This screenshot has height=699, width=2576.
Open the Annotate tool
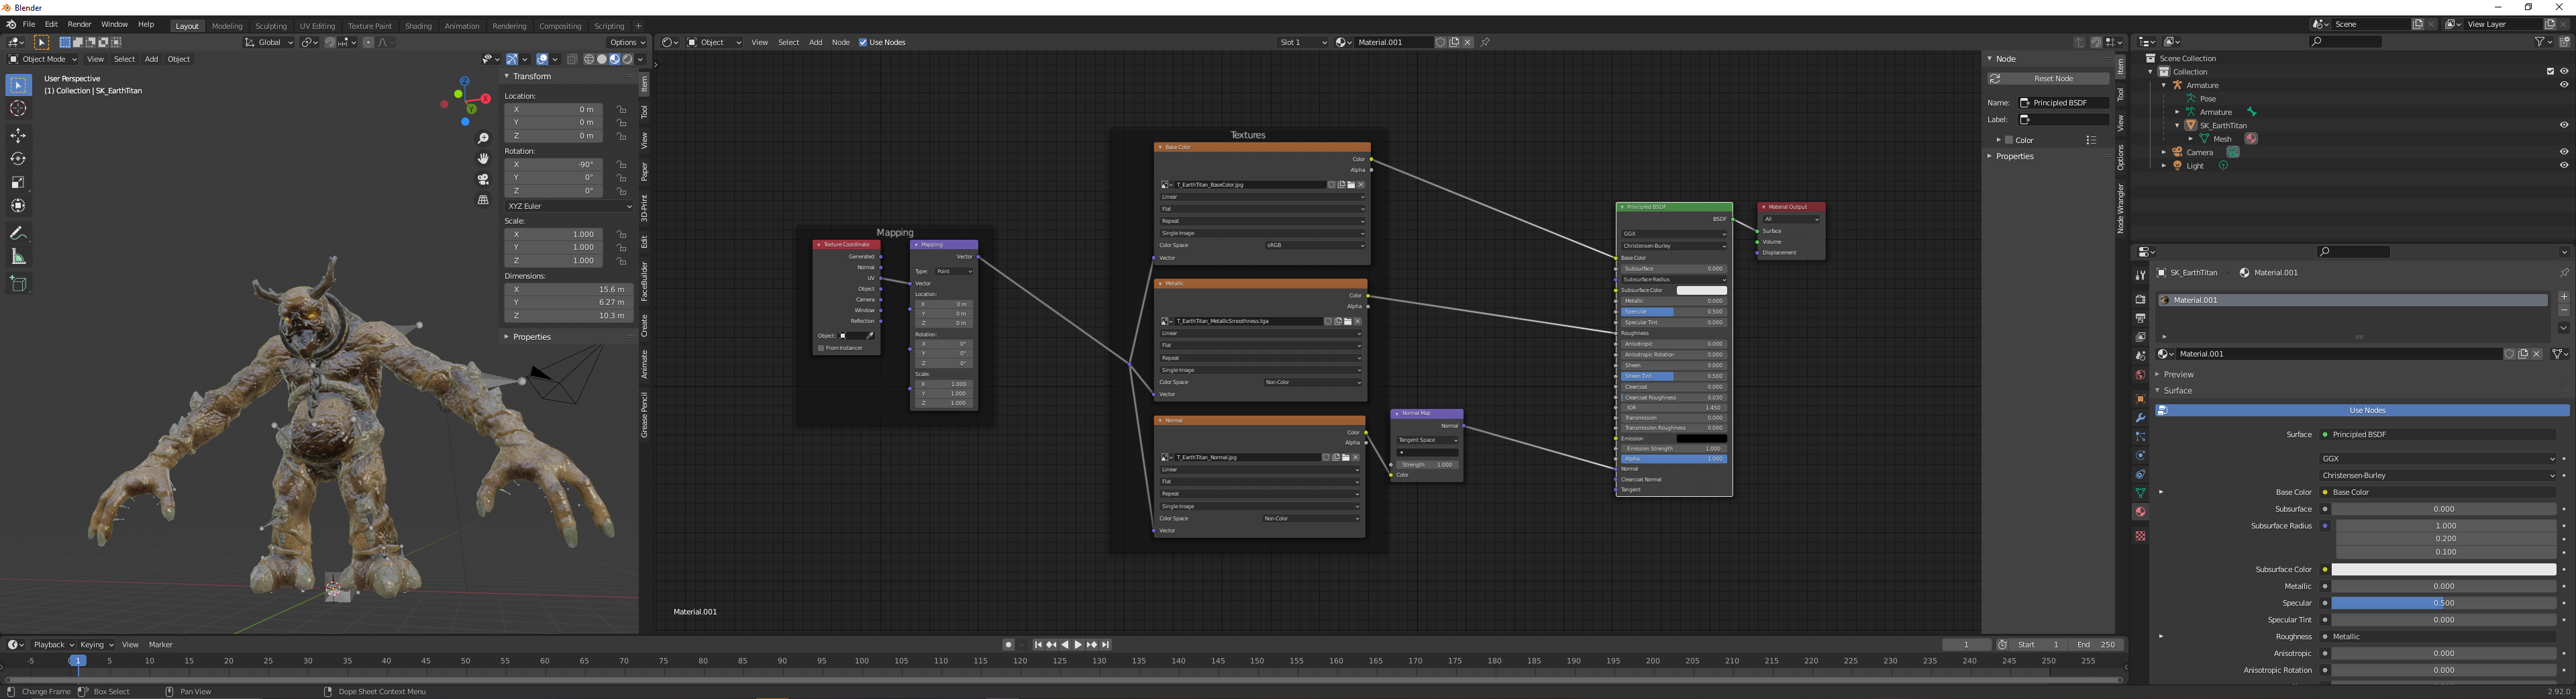pos(18,232)
